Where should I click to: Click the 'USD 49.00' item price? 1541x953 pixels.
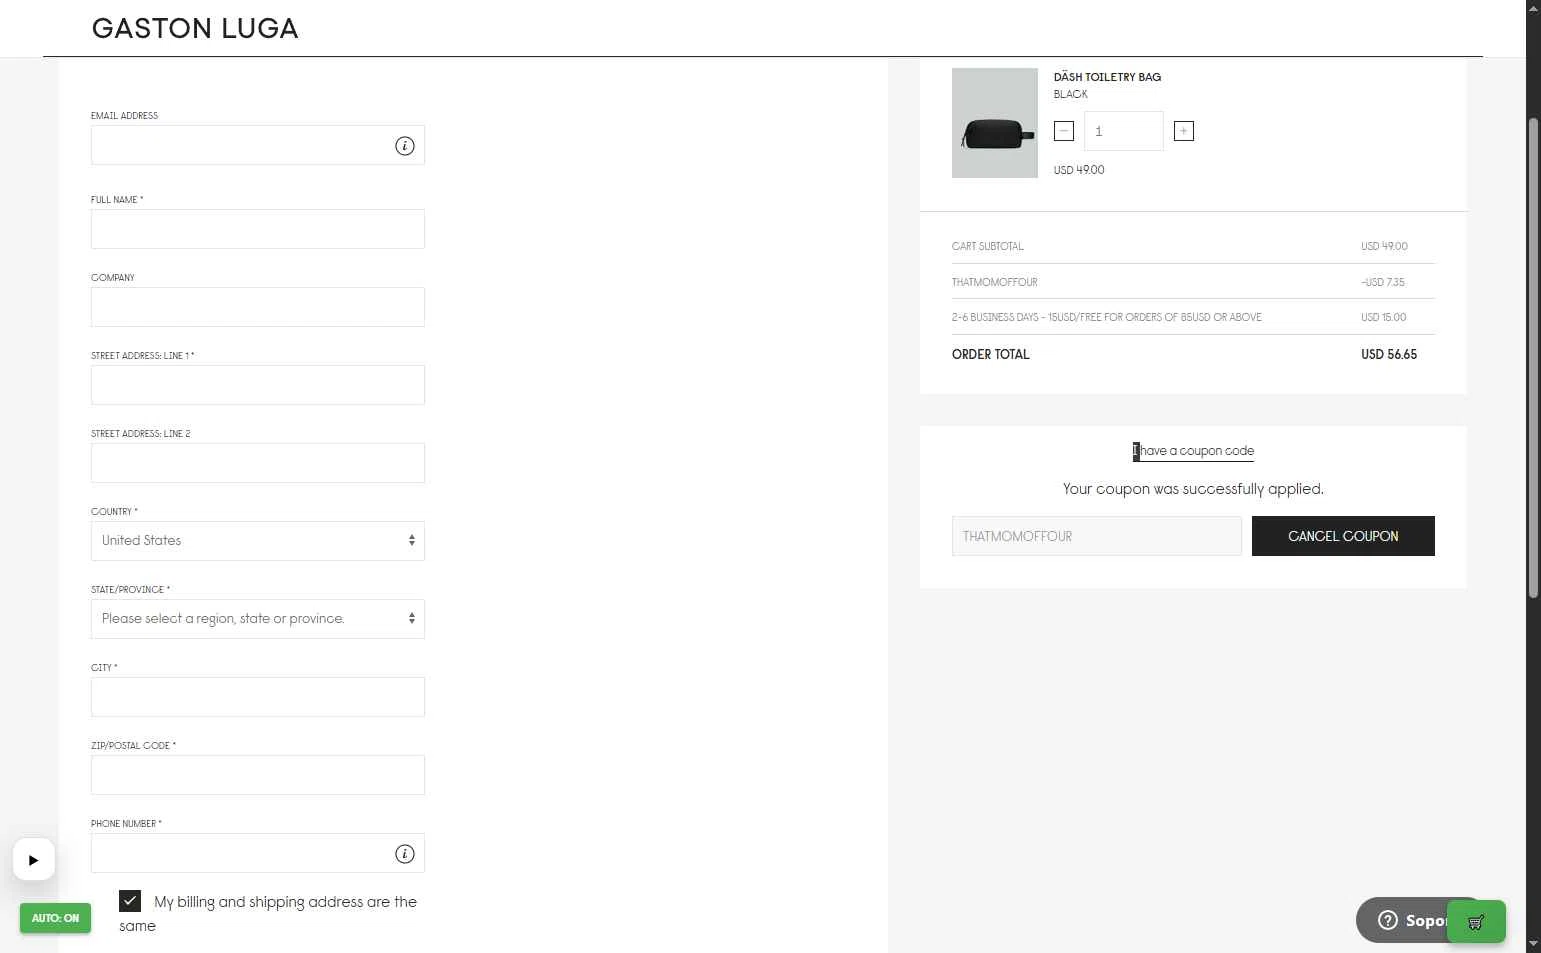coord(1079,170)
